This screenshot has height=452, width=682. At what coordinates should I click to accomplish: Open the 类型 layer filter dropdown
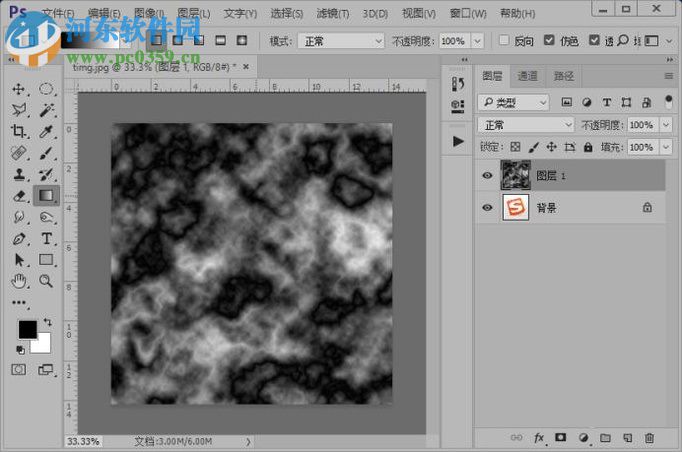[514, 102]
